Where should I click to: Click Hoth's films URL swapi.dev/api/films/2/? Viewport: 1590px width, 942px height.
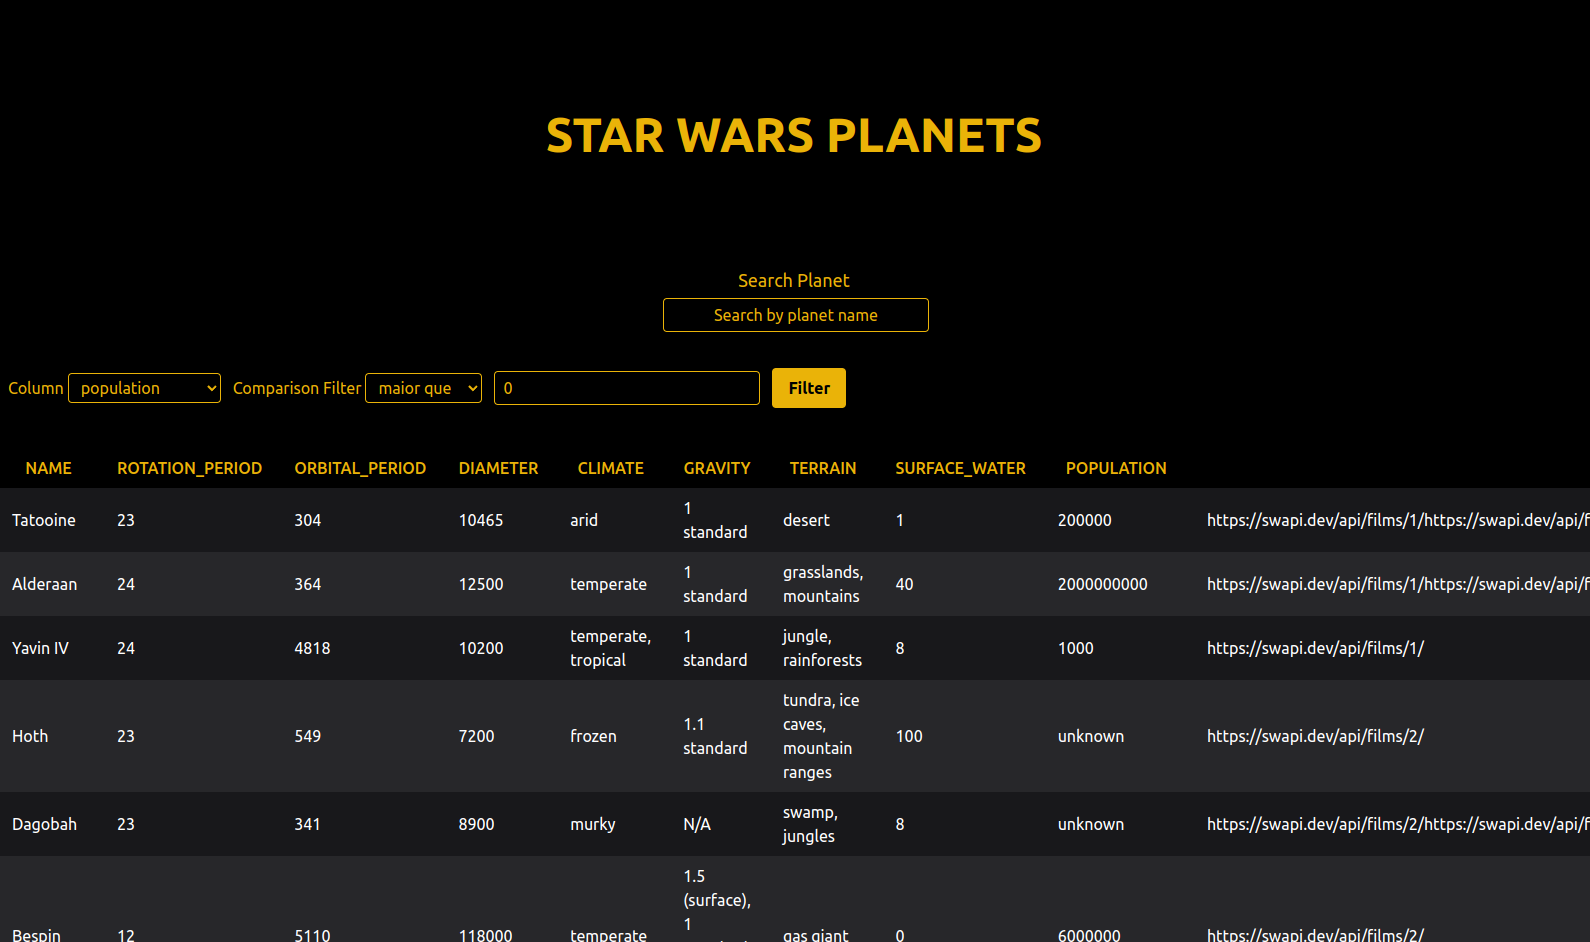tap(1316, 736)
